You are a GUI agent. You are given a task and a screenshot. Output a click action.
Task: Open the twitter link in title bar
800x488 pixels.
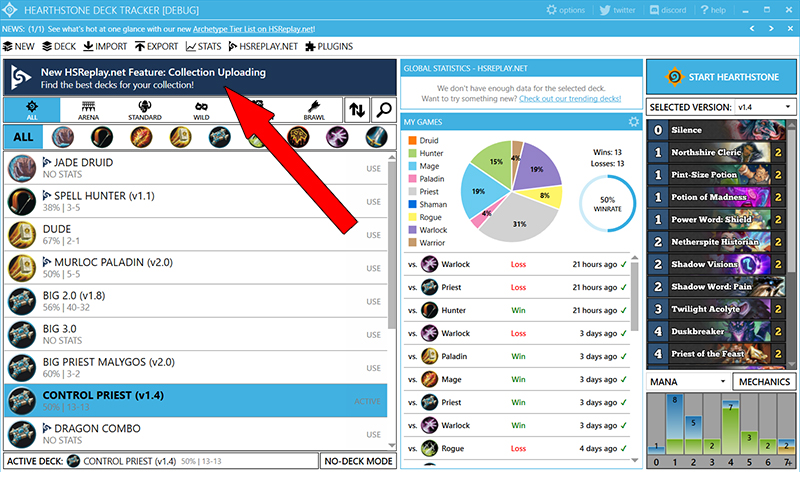tap(617, 10)
